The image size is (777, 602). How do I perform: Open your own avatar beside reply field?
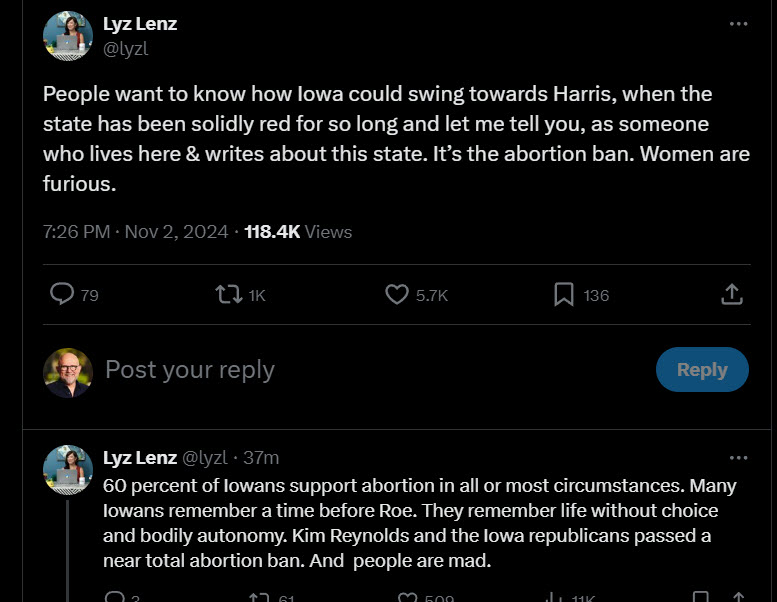click(68, 373)
